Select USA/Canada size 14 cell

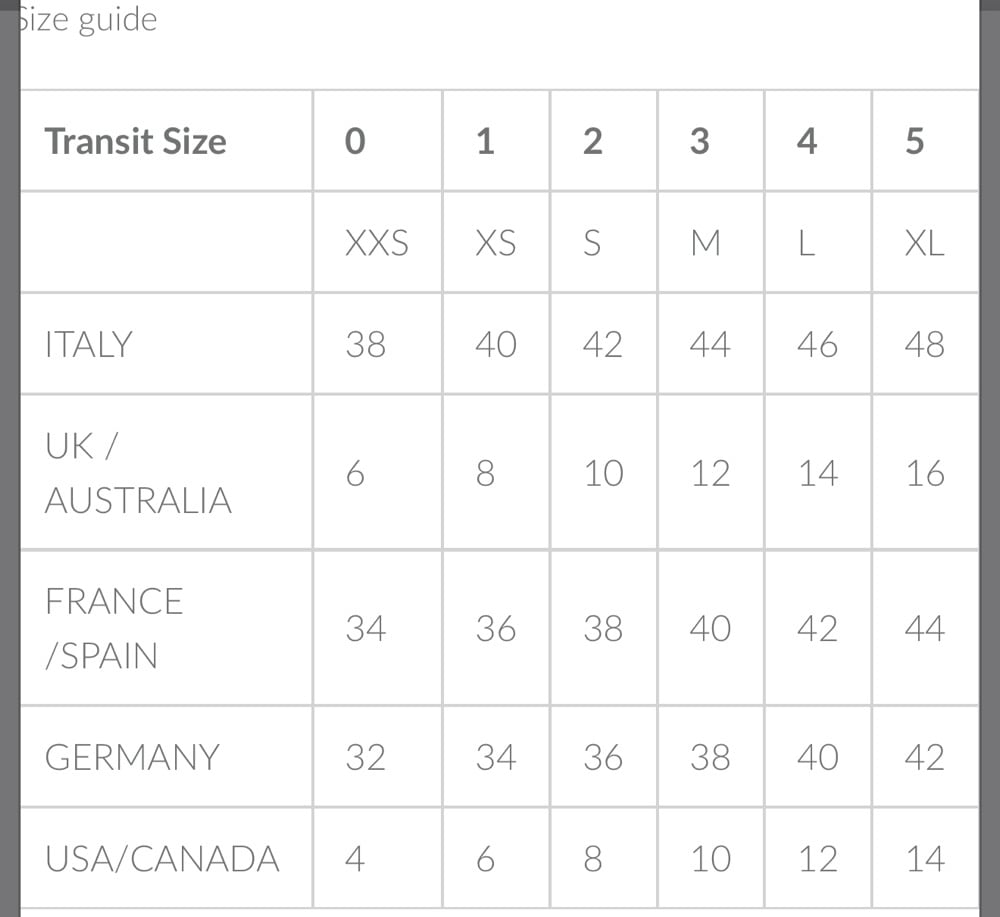pyautogui.click(x=924, y=859)
